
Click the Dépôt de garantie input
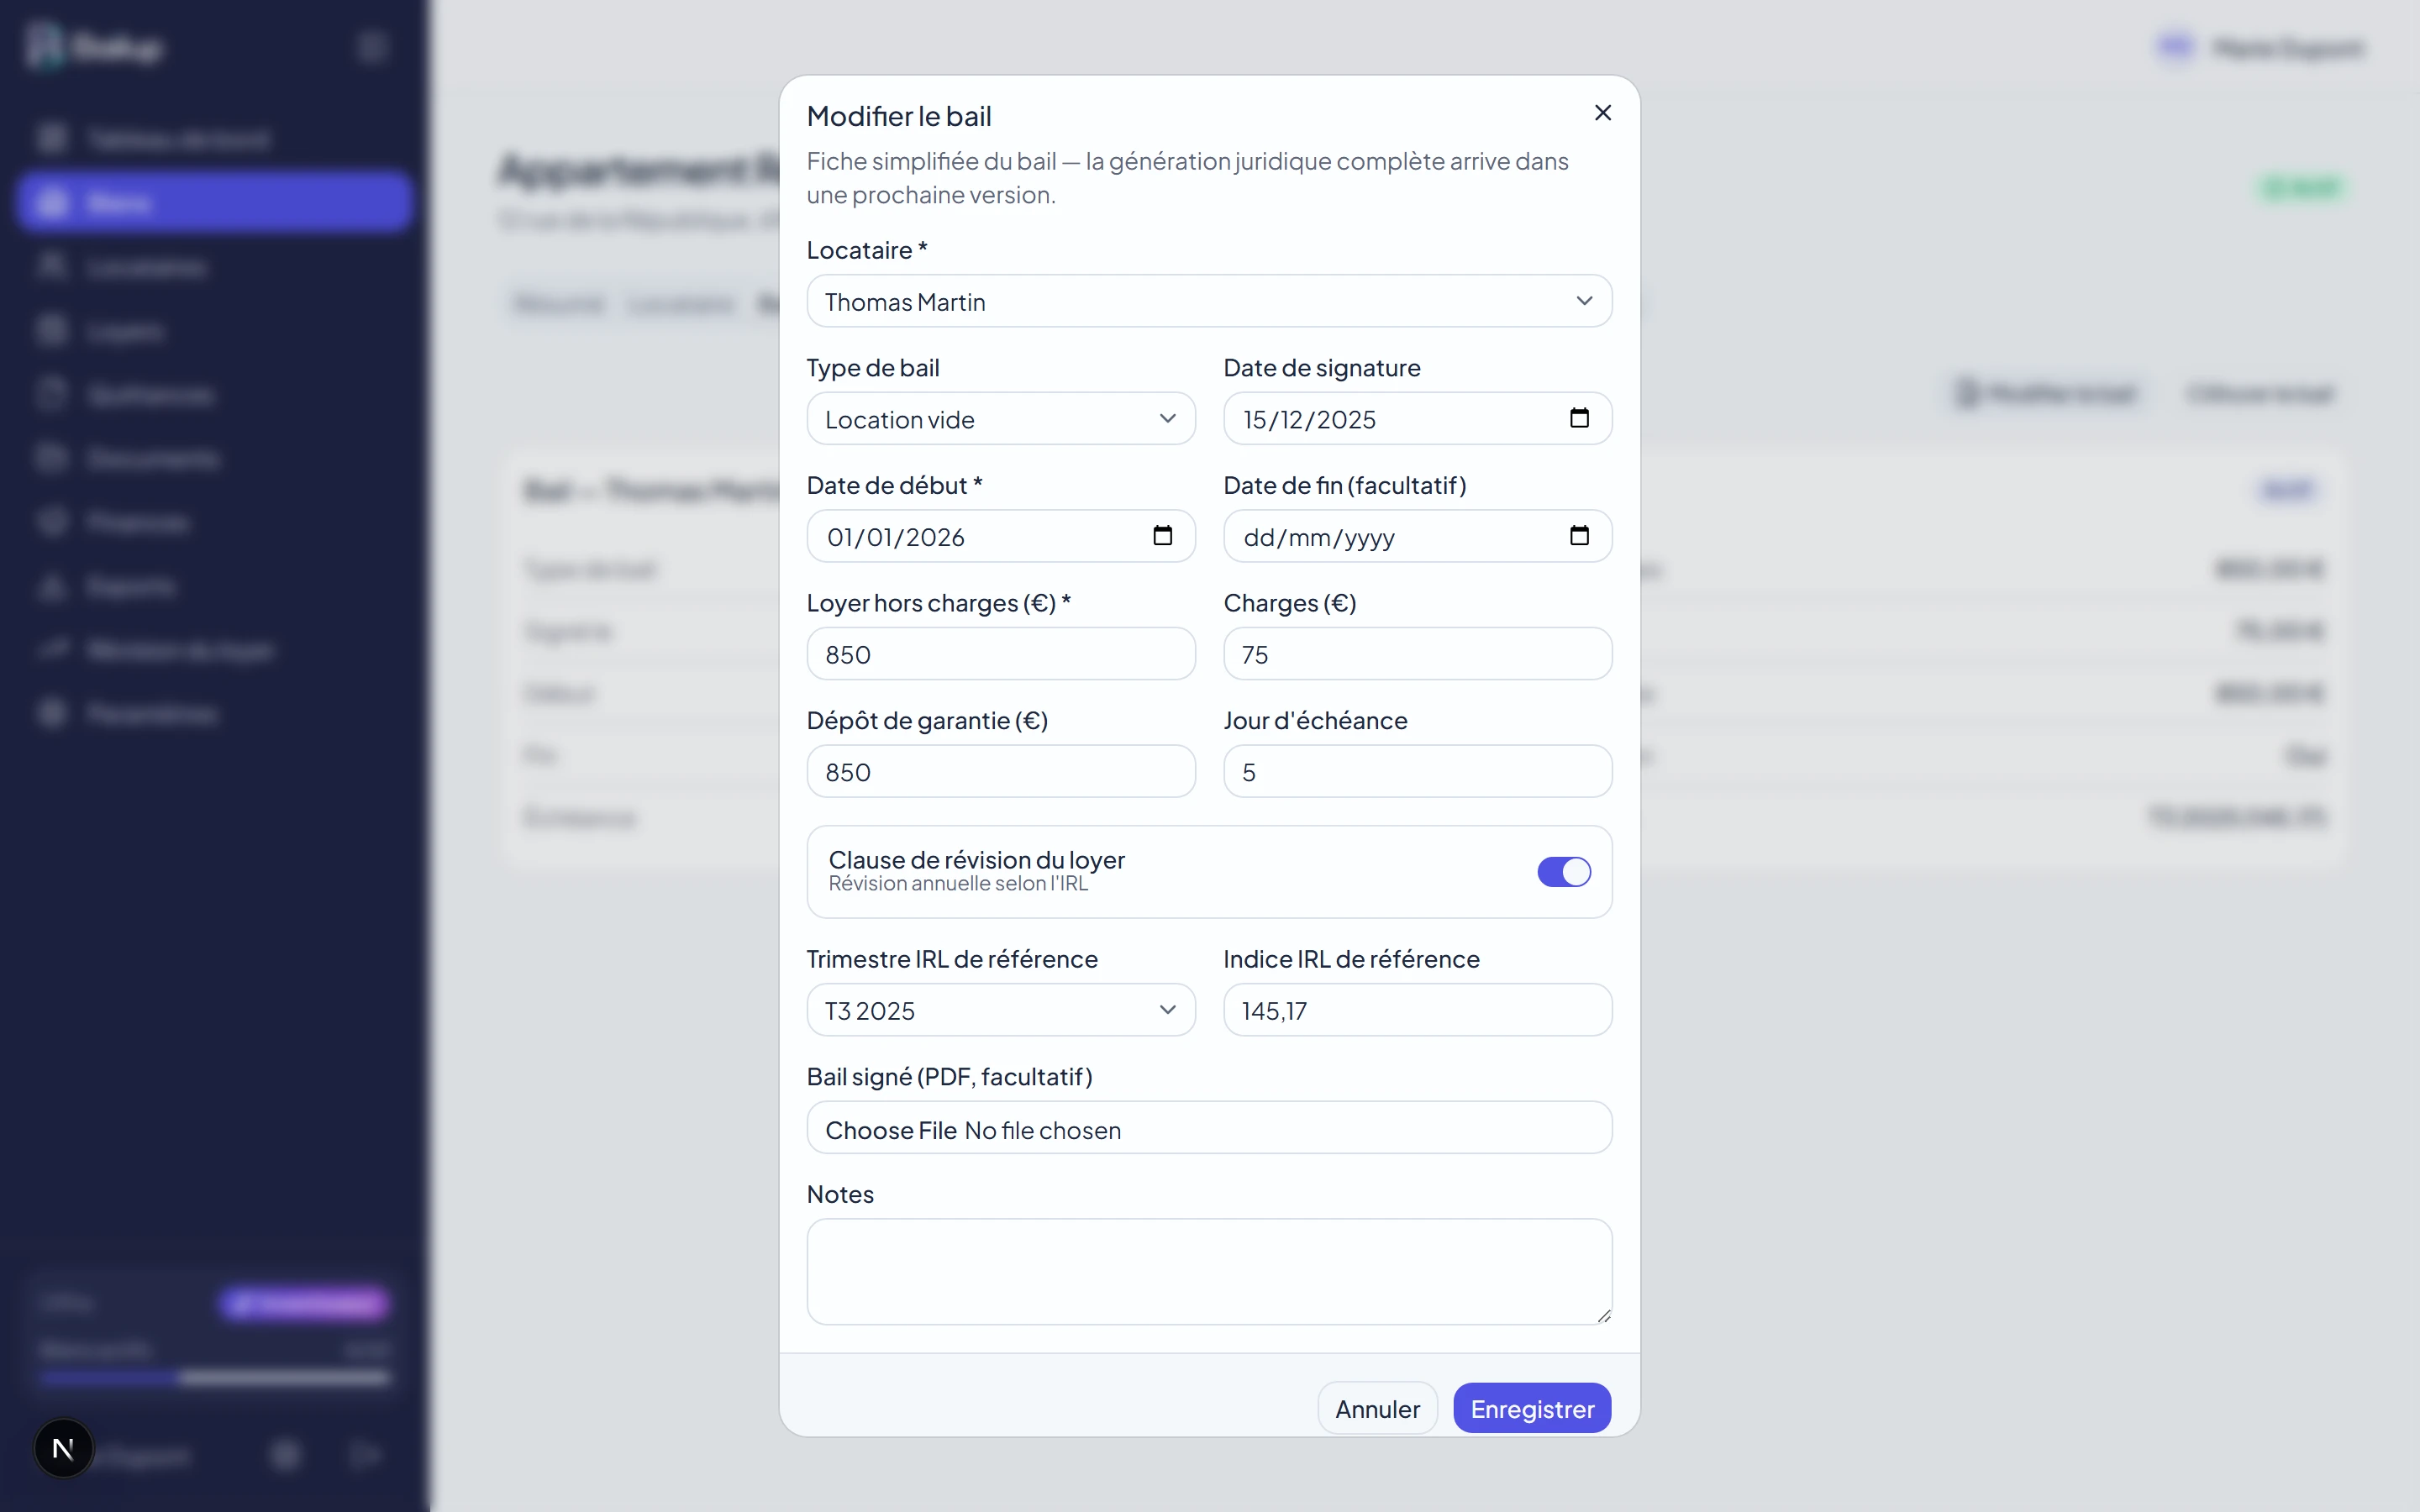(1000, 772)
